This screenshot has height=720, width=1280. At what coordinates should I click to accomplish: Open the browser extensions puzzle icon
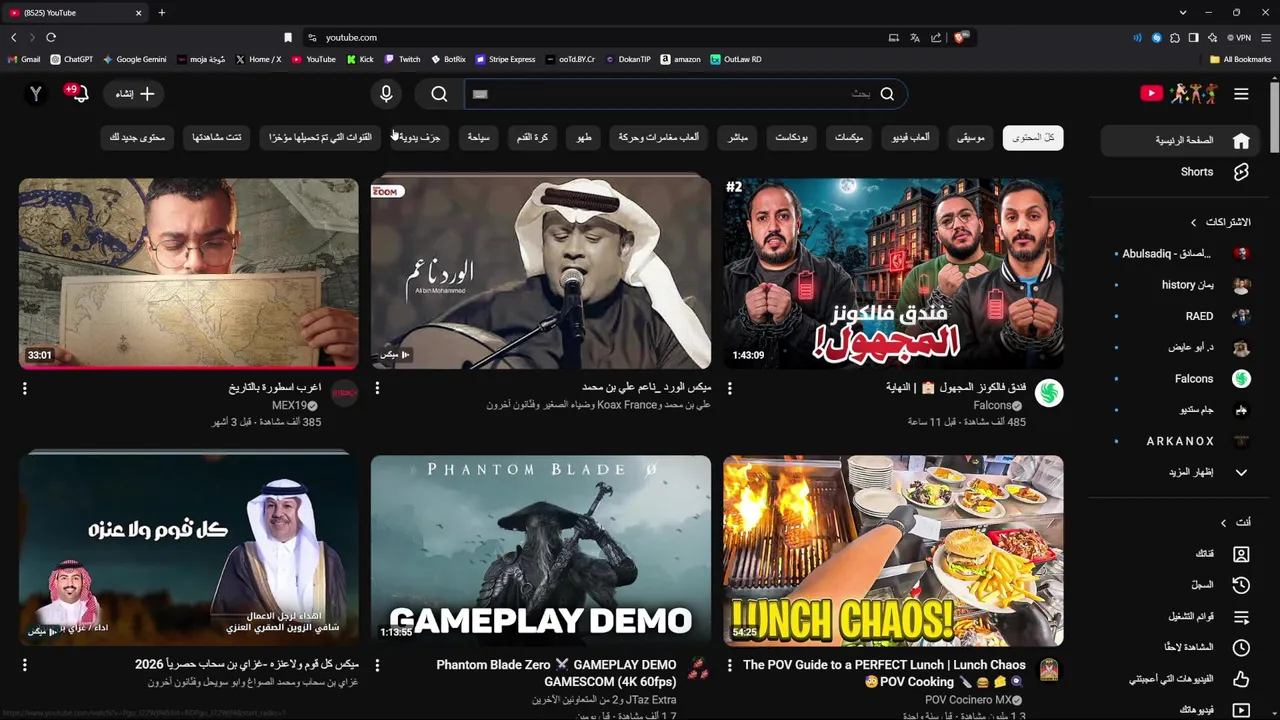coord(1175,38)
